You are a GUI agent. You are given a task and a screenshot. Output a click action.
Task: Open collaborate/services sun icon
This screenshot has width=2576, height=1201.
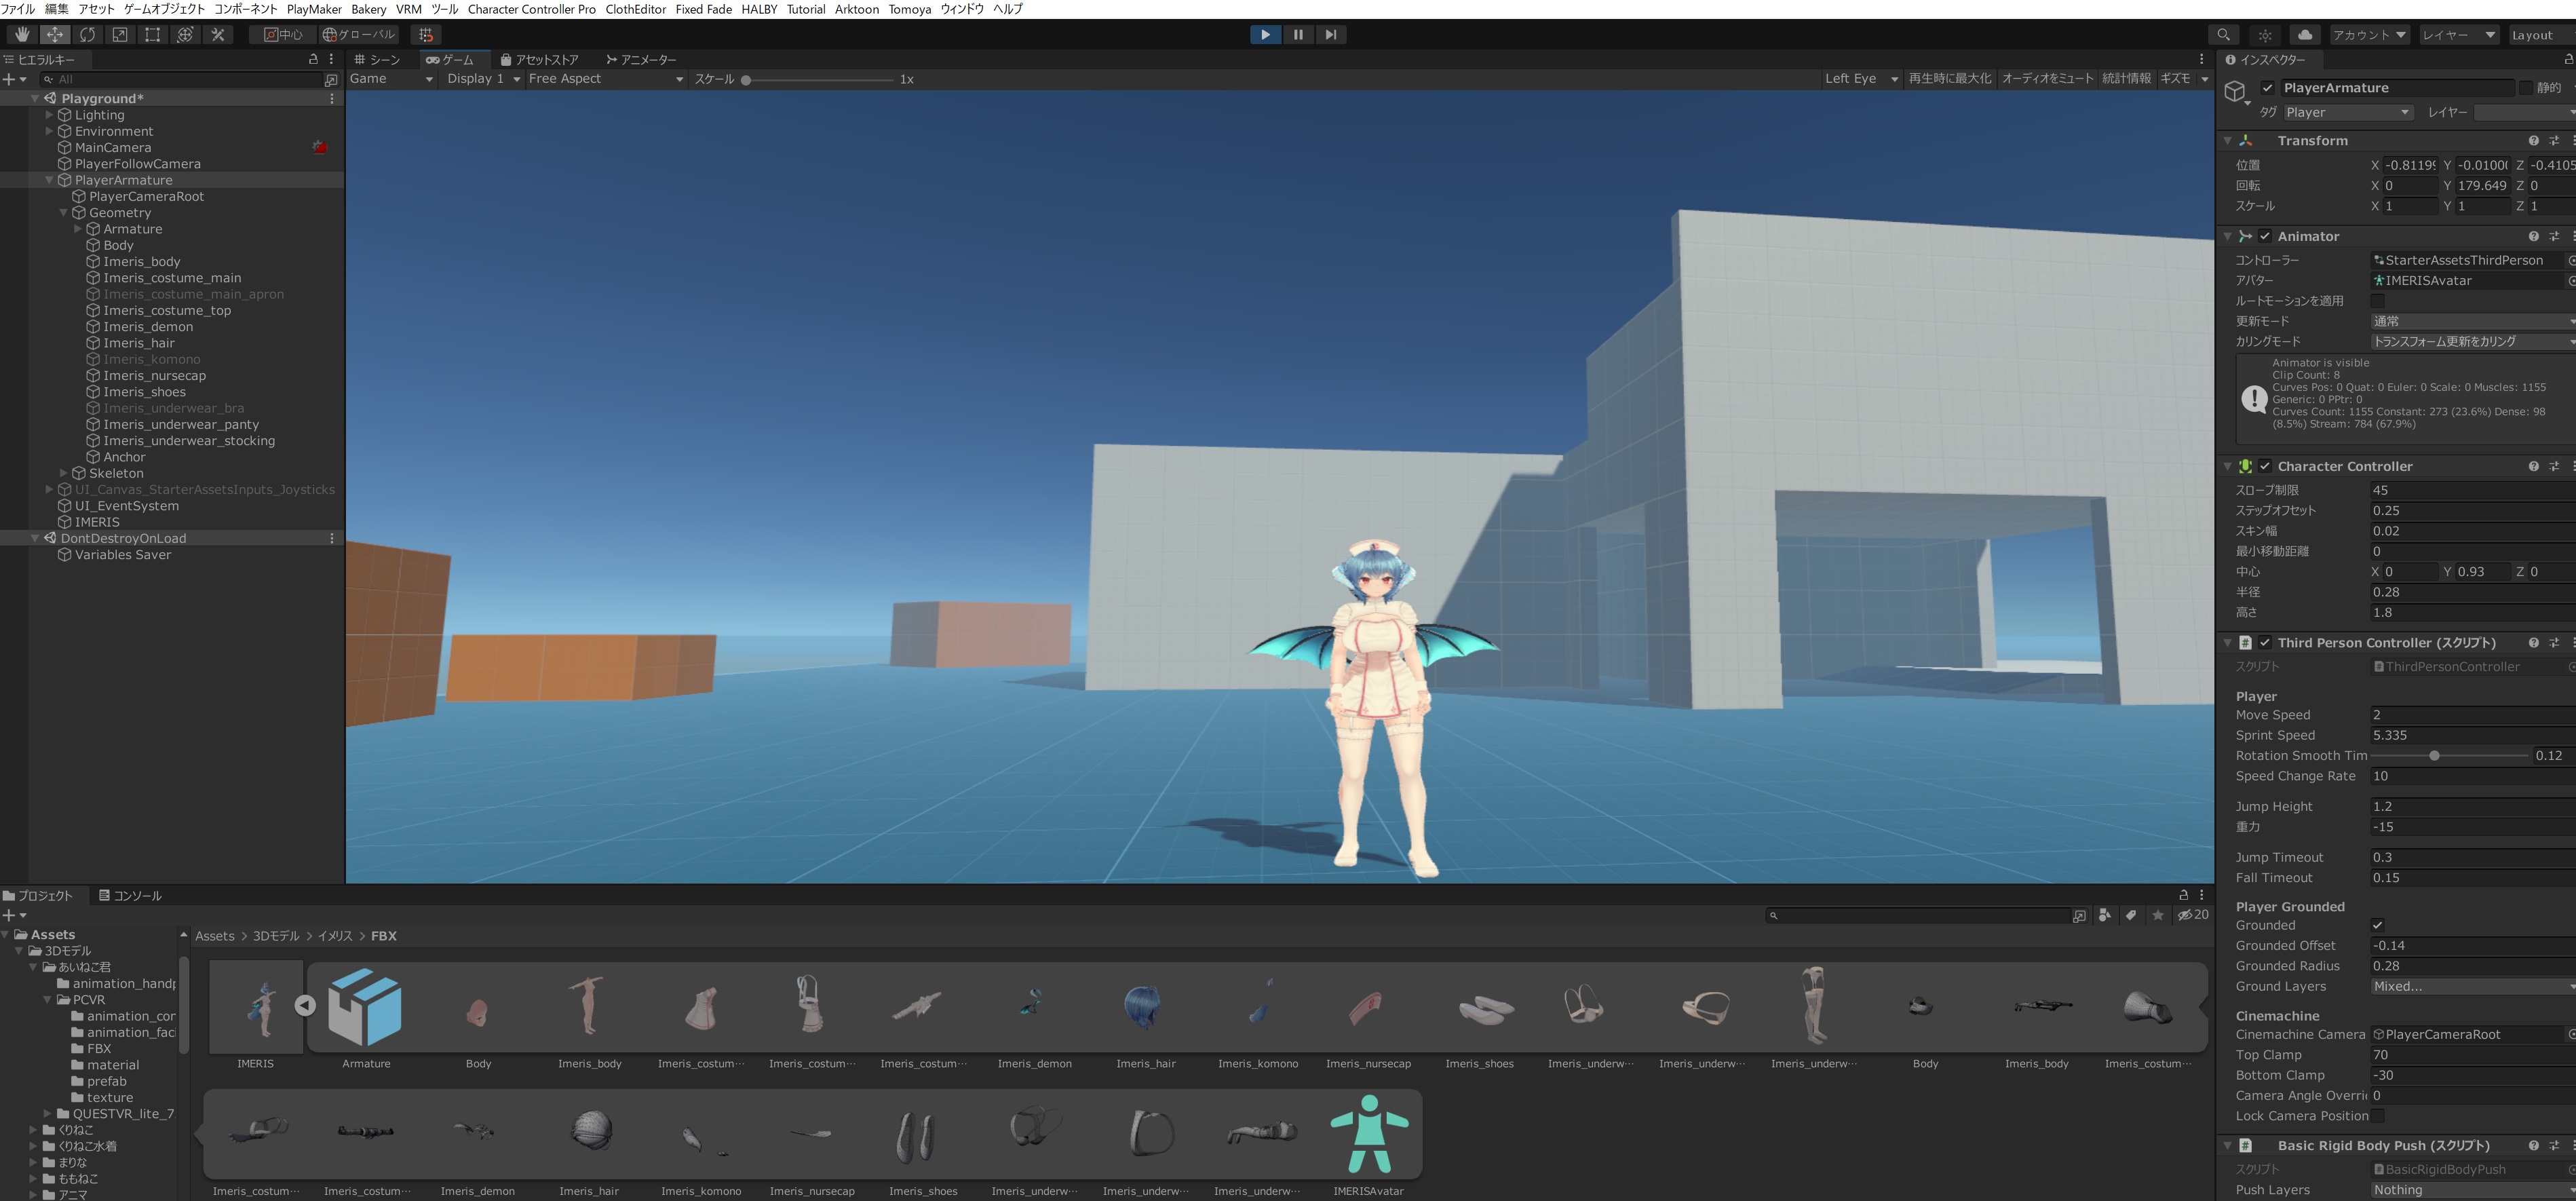pyautogui.click(x=2265, y=34)
